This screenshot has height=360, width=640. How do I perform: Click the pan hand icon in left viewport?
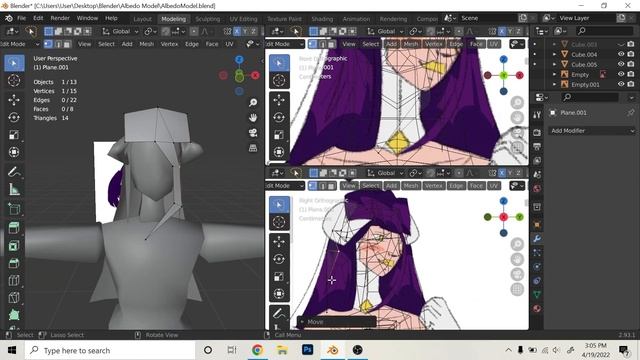[253, 118]
